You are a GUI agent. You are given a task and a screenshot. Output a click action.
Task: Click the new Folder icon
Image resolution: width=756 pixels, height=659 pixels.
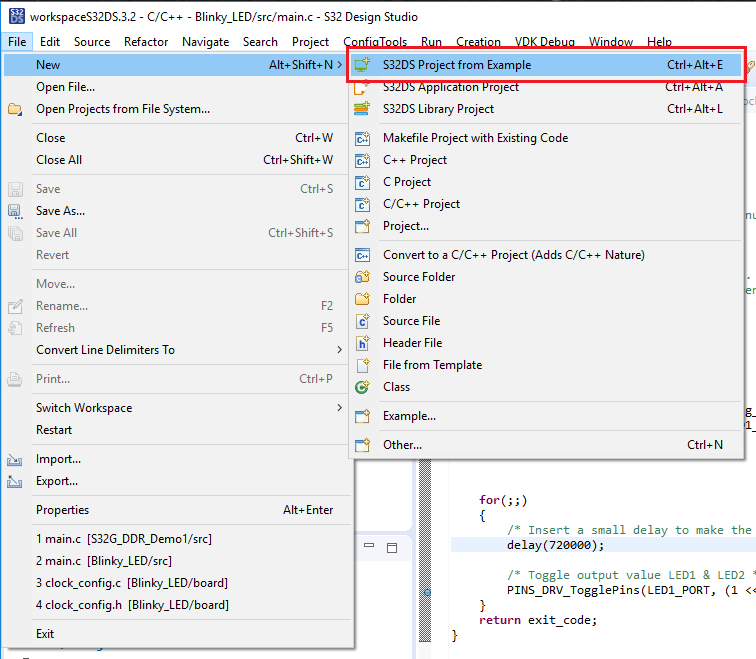362,299
